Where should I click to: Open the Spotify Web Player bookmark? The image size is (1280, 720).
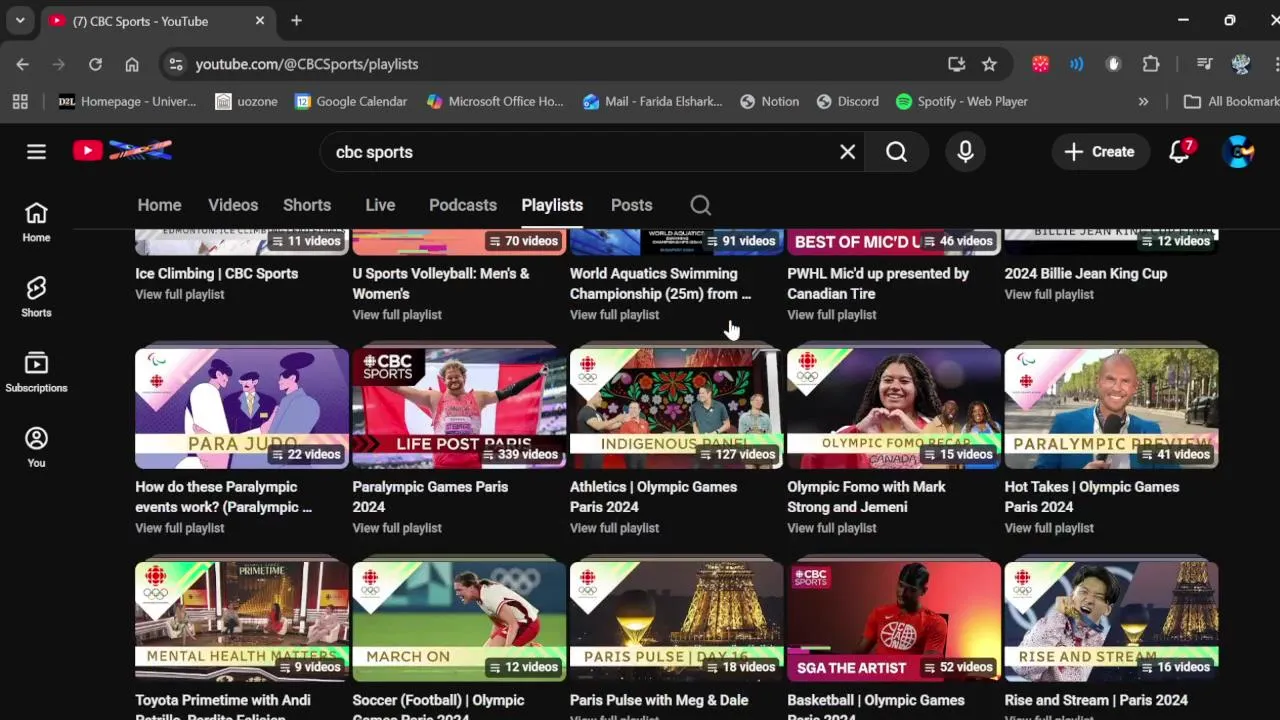pyautogui.click(x=962, y=101)
